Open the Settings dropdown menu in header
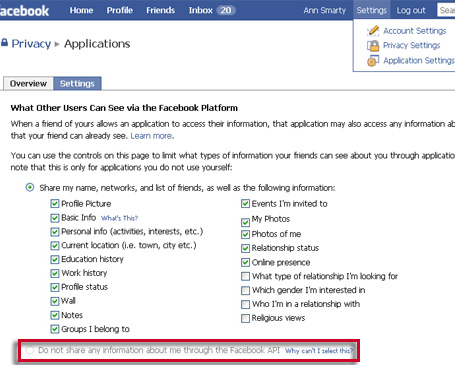This screenshot has width=455, height=365. pyautogui.click(x=372, y=10)
